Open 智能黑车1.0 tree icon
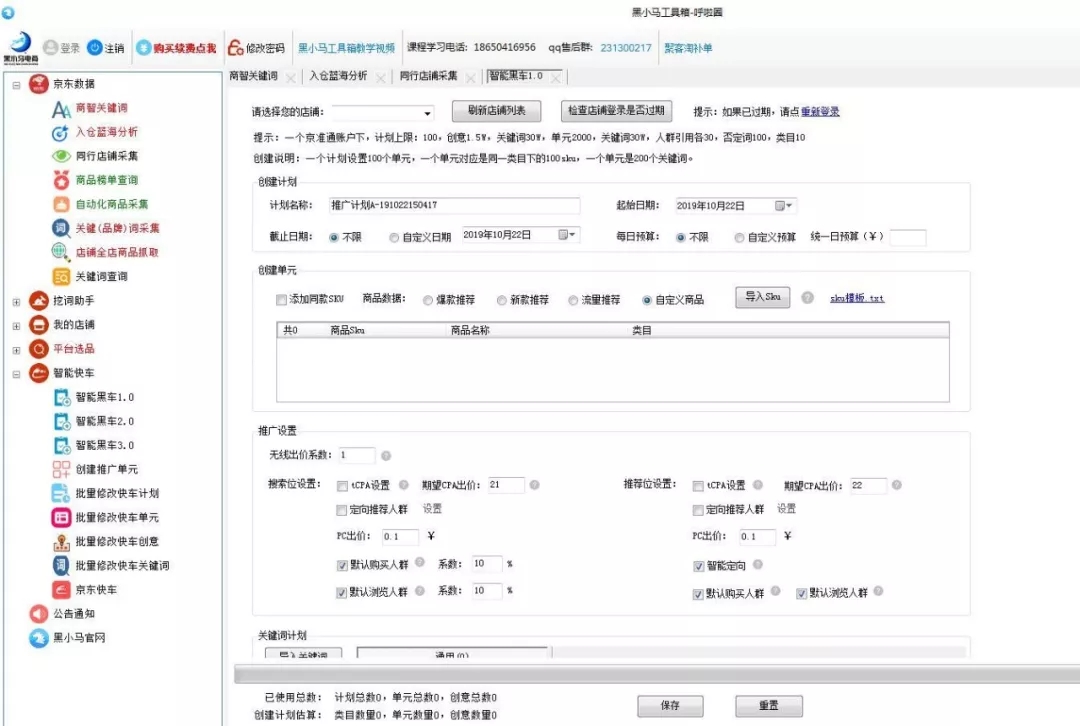 coord(62,397)
